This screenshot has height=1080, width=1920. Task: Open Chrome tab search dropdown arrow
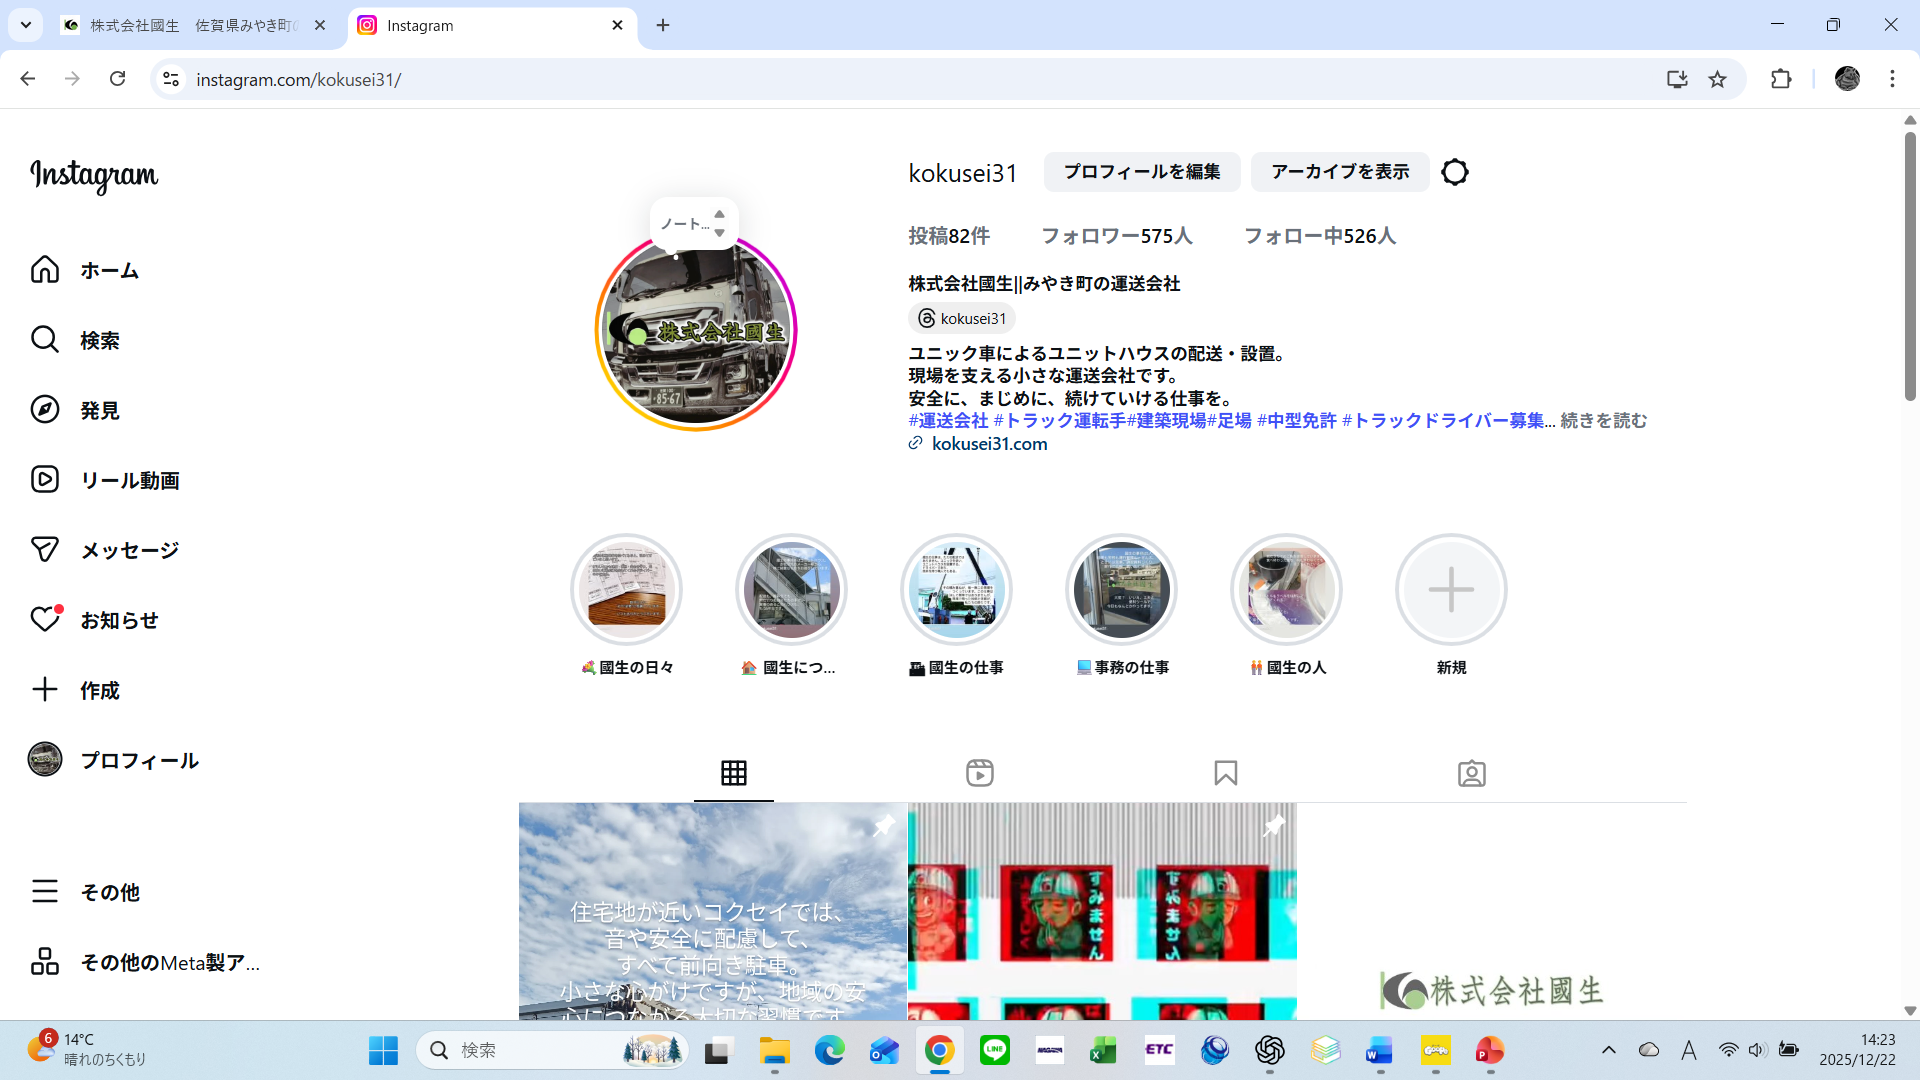point(26,25)
